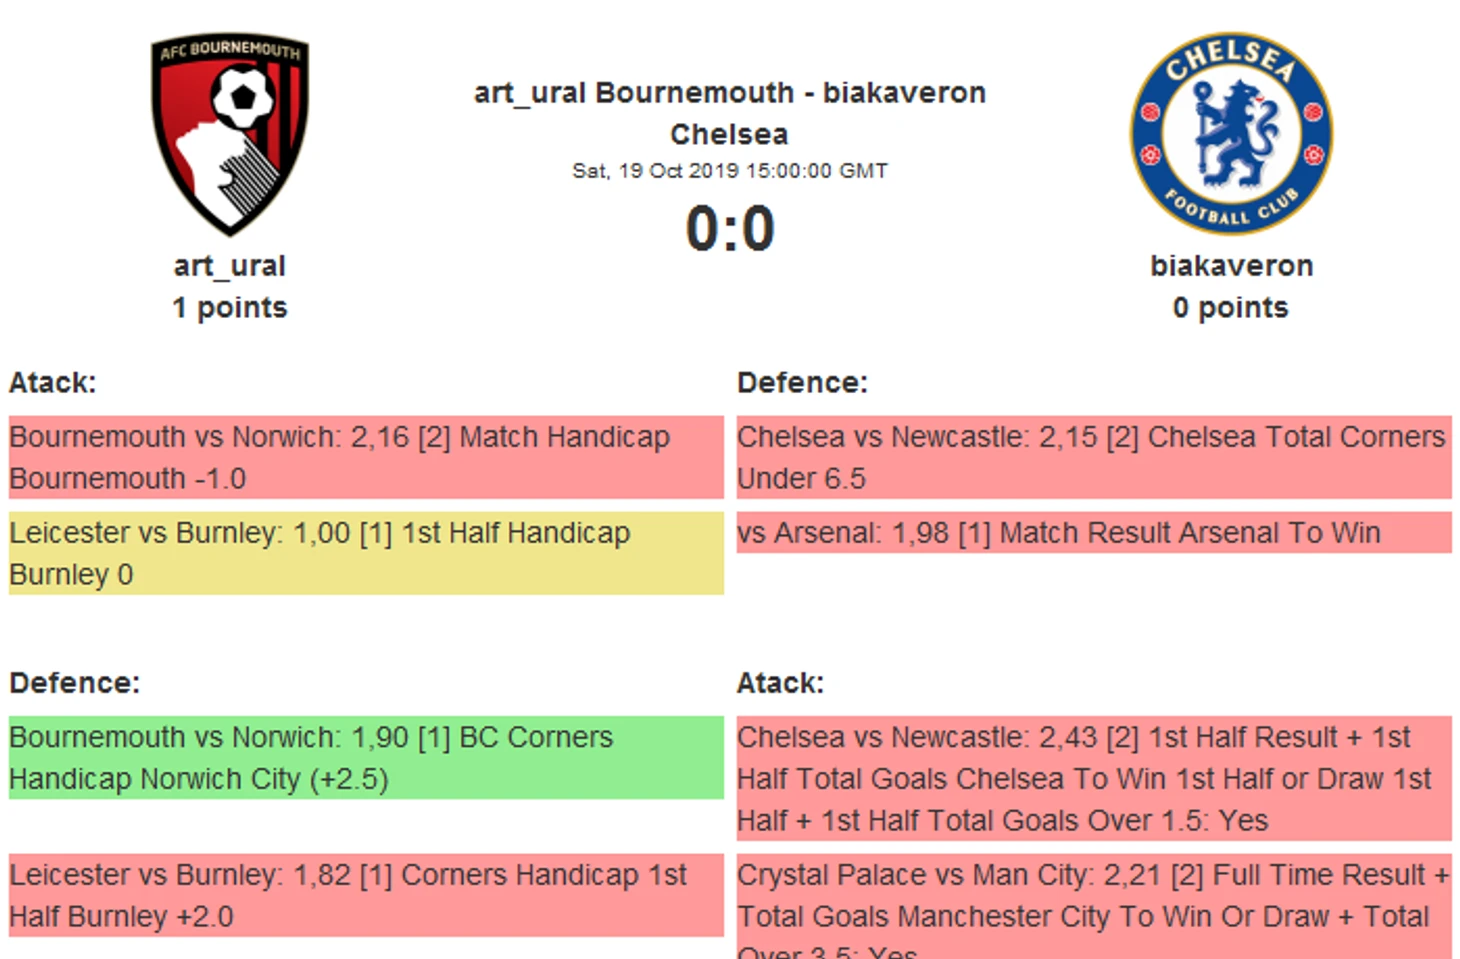Click the left Atack: section heading
Viewport: 1460px width, 959px height.
pos(53,383)
